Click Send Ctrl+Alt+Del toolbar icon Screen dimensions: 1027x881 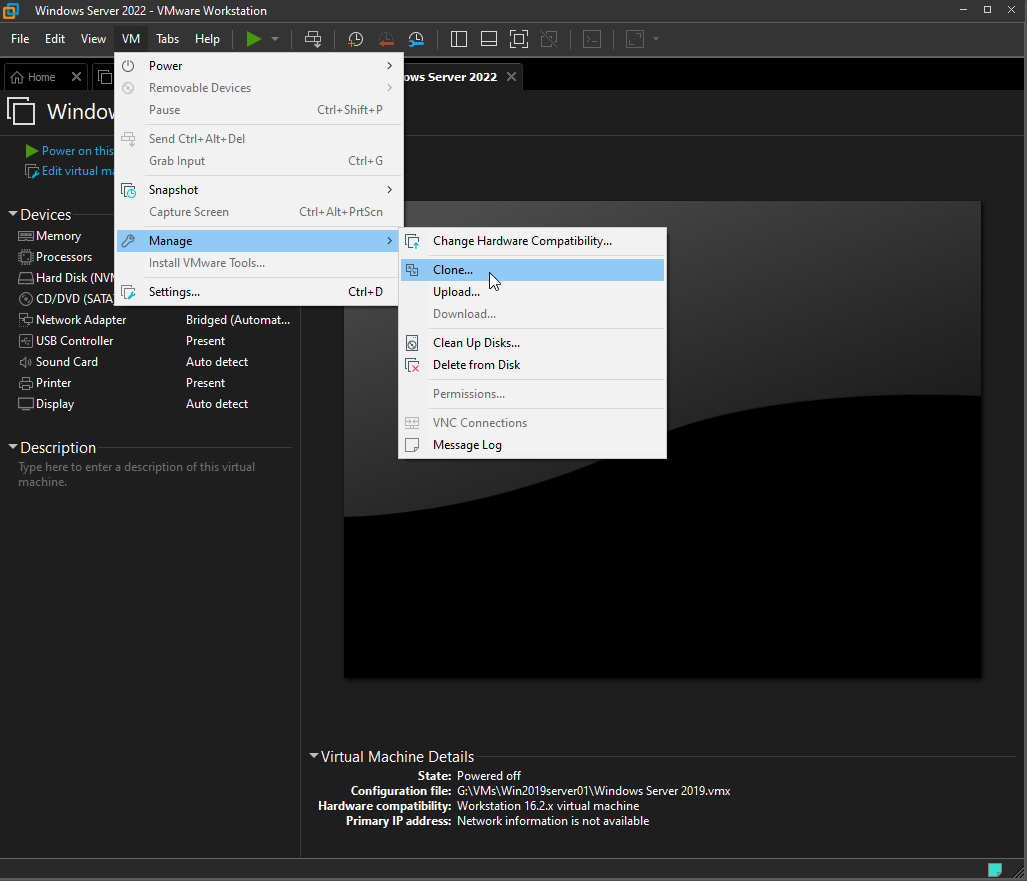click(x=313, y=39)
